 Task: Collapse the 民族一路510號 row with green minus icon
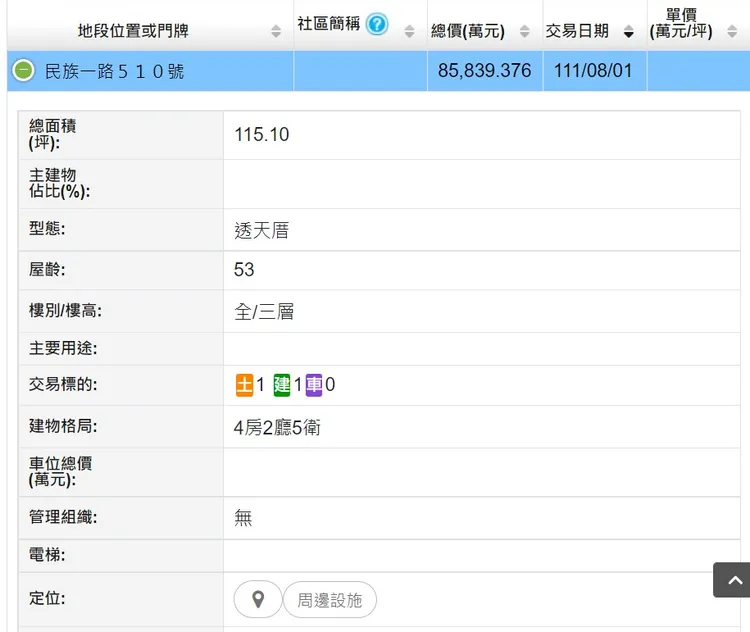click(x=23, y=70)
